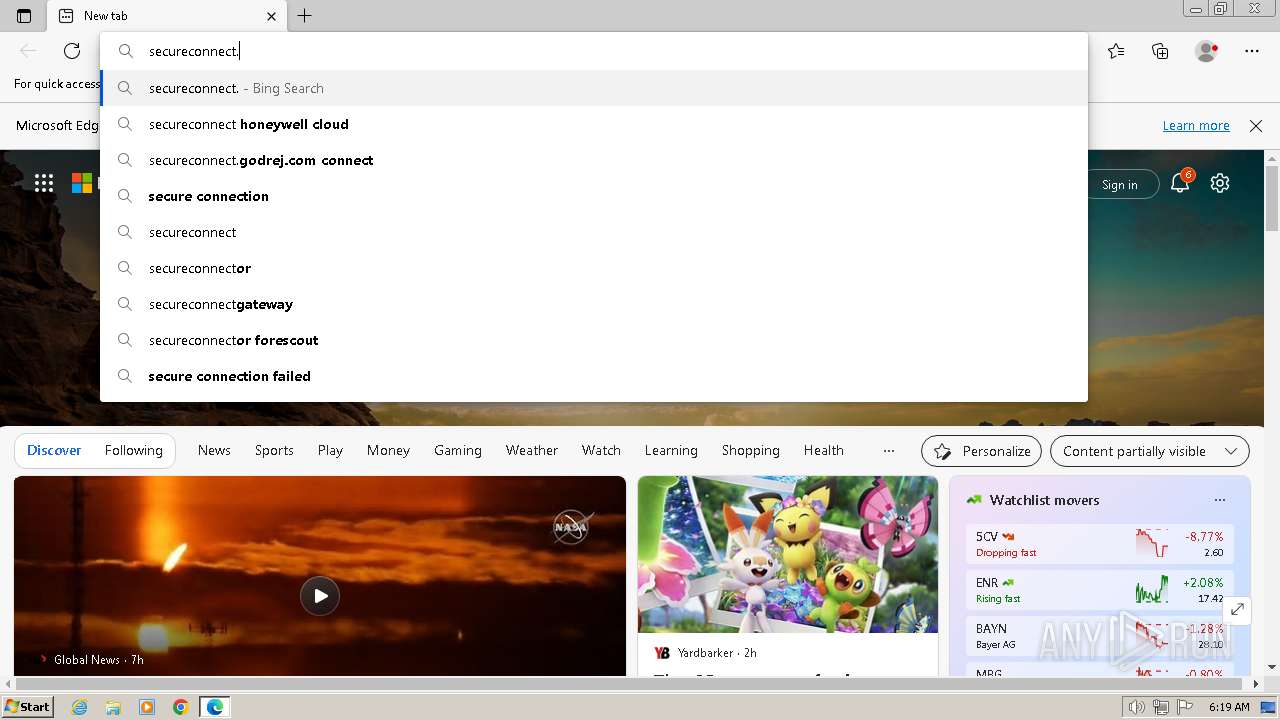Open the Play feed category

tap(330, 451)
